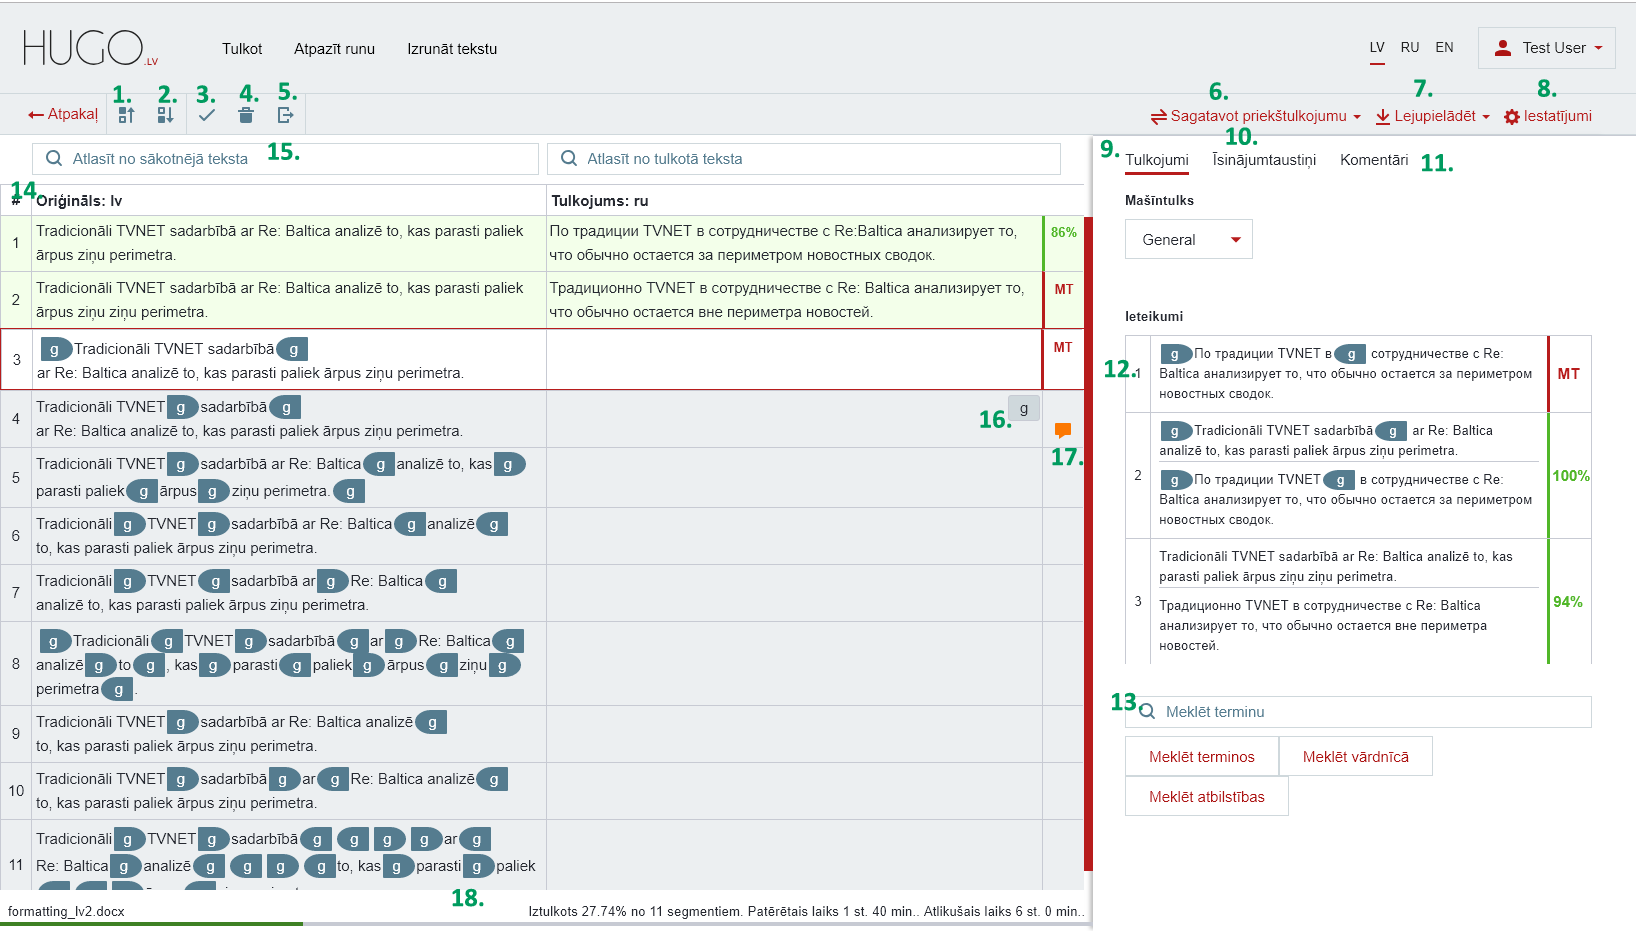Click the trash bin delete icon
Screen dimensions: 1636x933
(246, 115)
